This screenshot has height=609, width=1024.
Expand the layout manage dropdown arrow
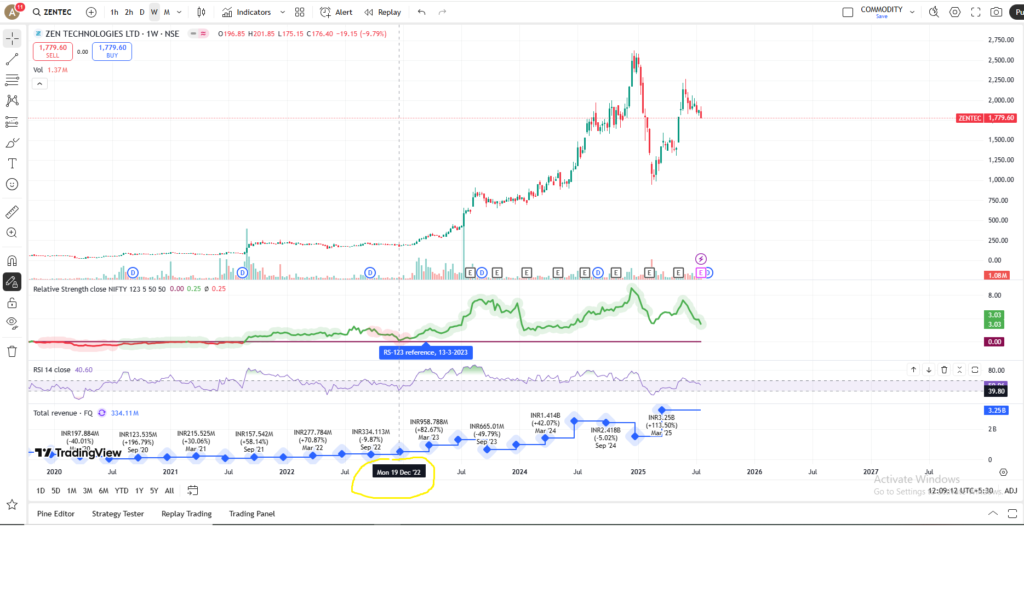click(912, 12)
